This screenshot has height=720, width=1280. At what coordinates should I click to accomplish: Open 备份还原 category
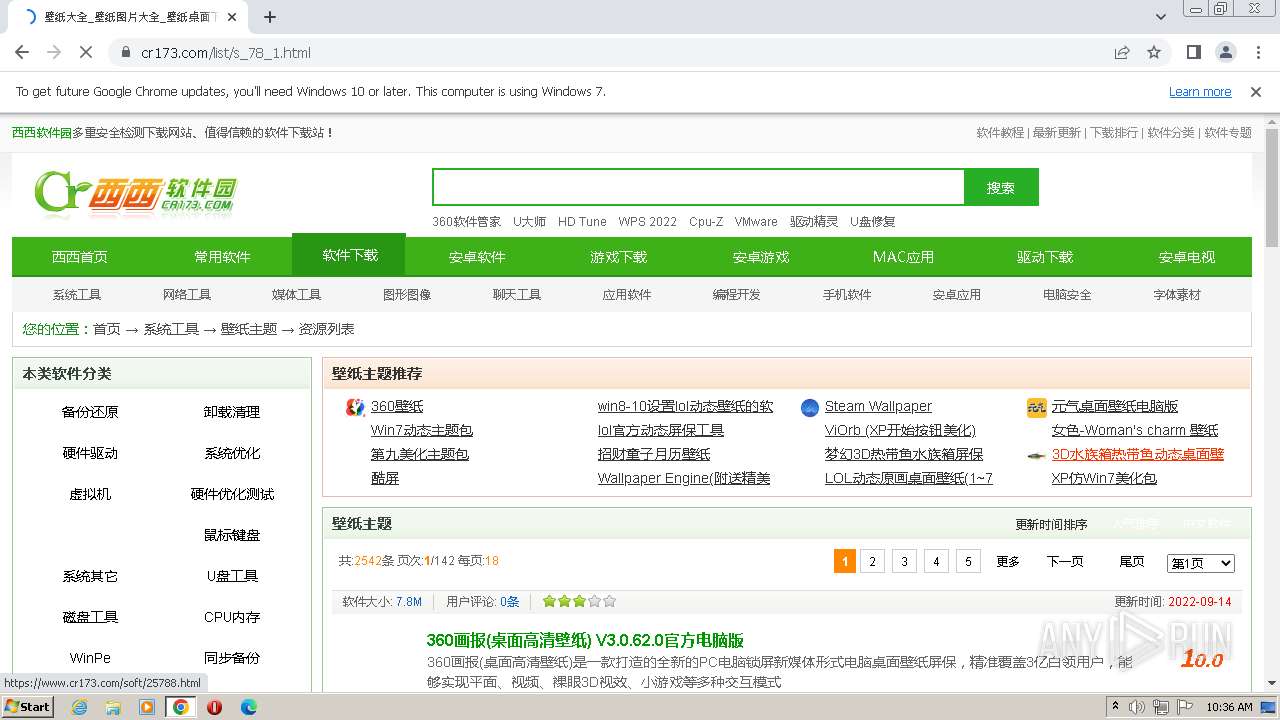click(90, 412)
